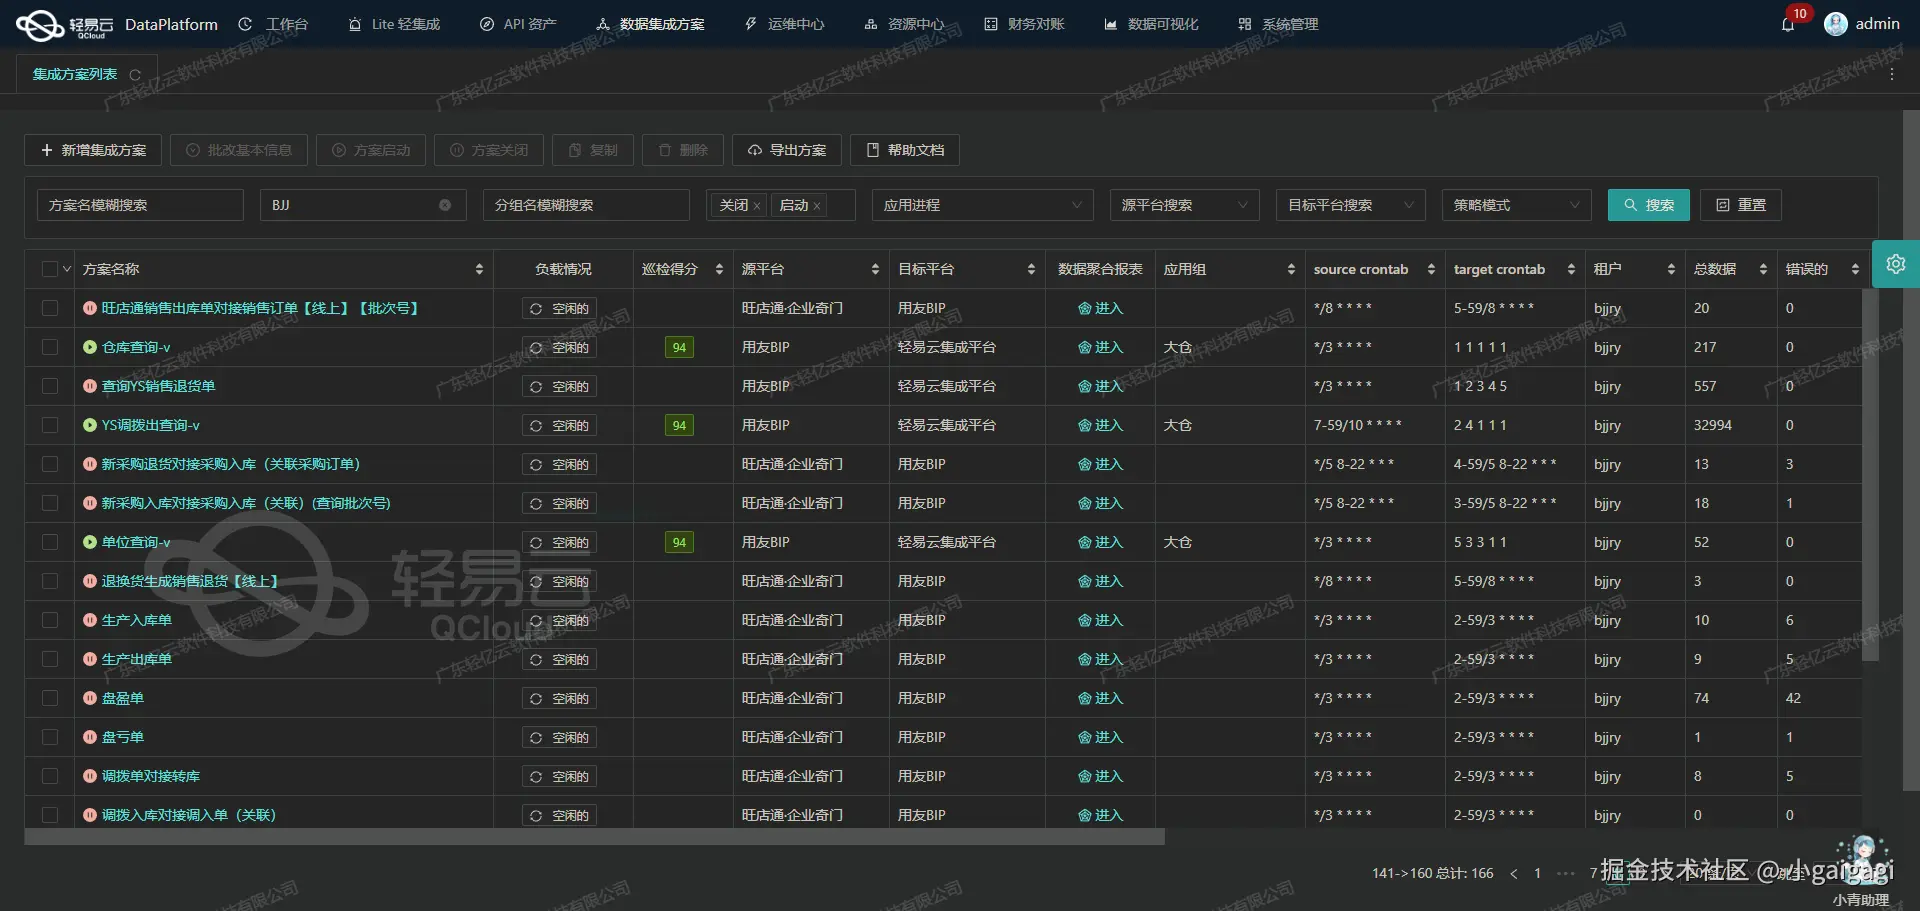Enter aggregation report for 生产出库单 row
The height and width of the screenshot is (911, 1920).
tap(1100, 659)
